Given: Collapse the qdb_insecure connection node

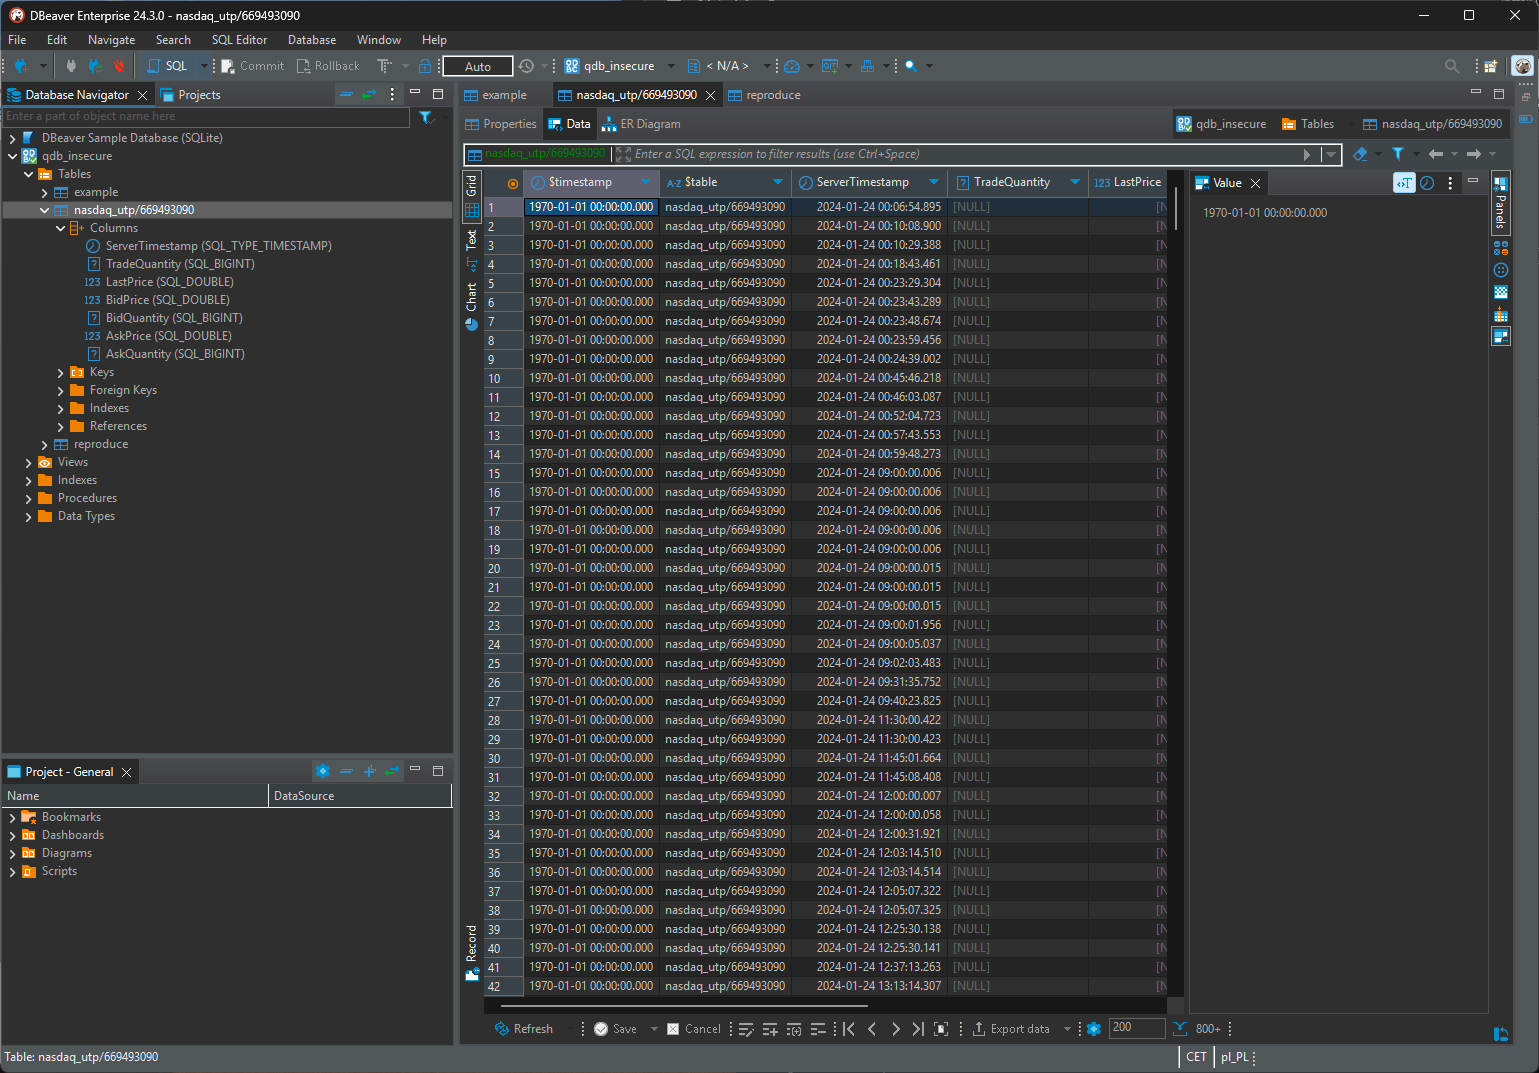Looking at the screenshot, I should pyautogui.click(x=12, y=156).
